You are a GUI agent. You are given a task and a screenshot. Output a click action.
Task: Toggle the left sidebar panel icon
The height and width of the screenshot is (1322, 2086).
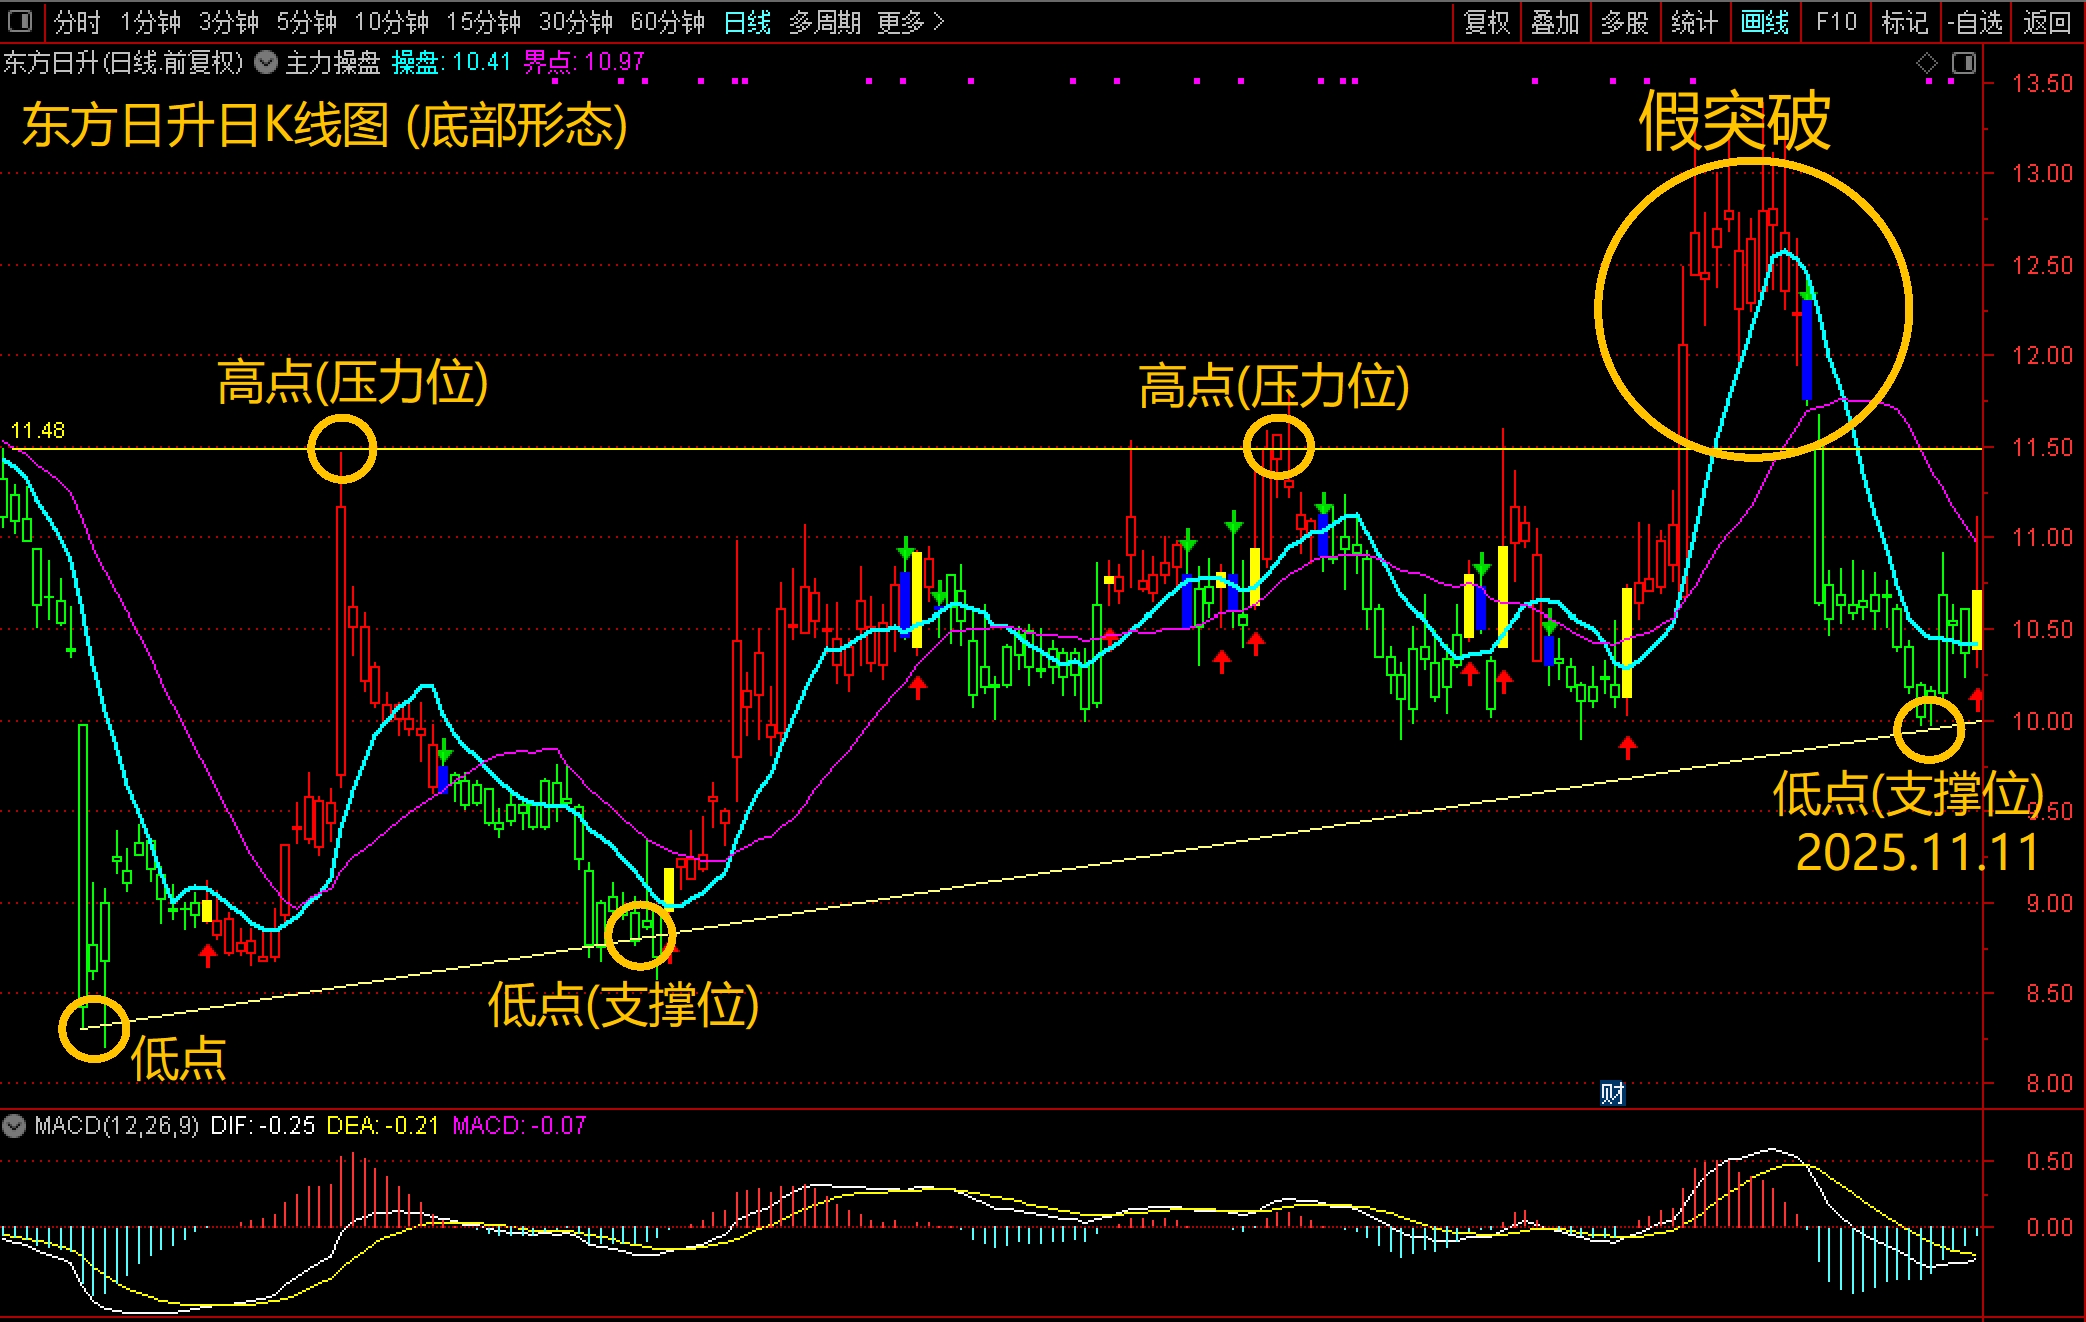click(19, 21)
